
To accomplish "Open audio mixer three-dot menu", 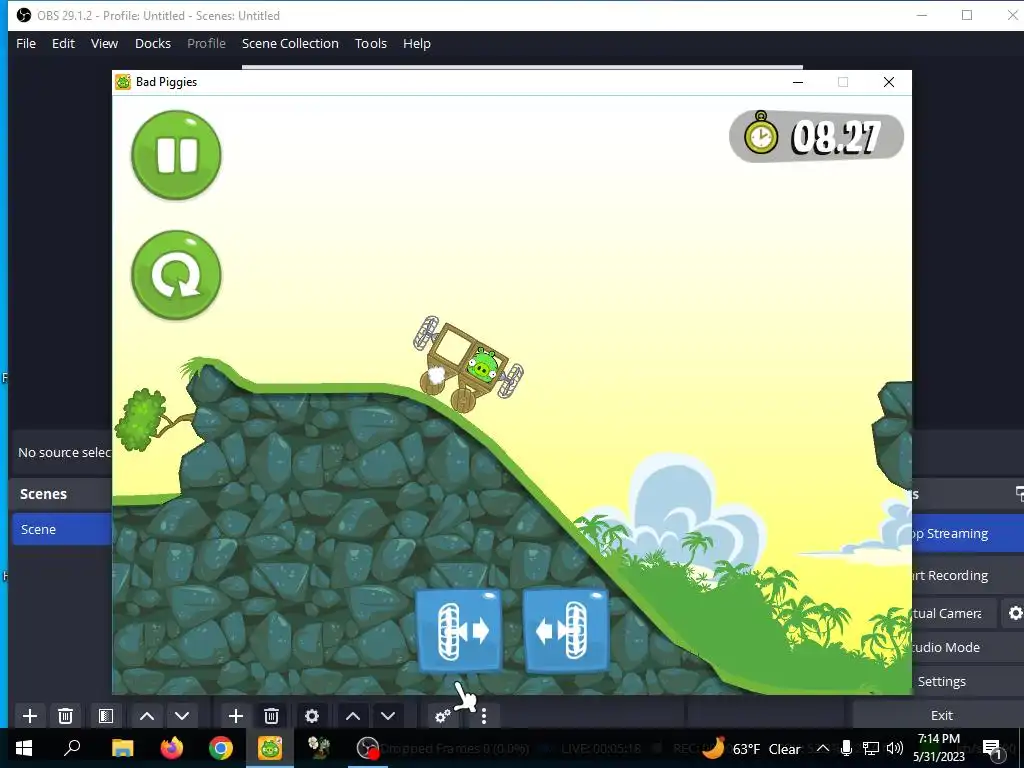I will [x=484, y=716].
